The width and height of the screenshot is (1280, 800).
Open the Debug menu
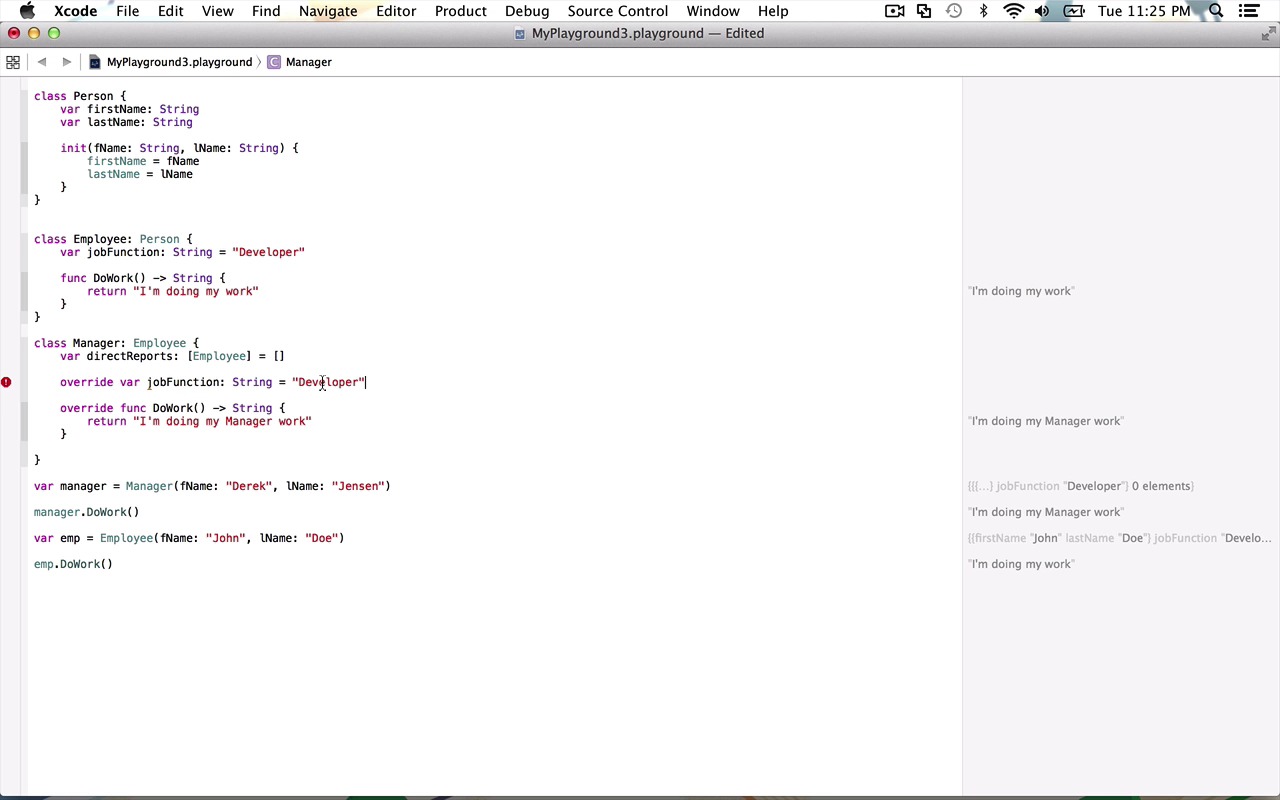pos(527,11)
